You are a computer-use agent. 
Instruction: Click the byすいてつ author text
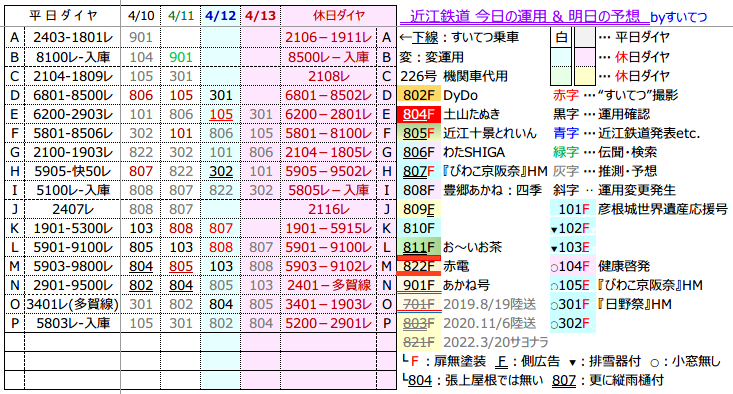[679, 18]
